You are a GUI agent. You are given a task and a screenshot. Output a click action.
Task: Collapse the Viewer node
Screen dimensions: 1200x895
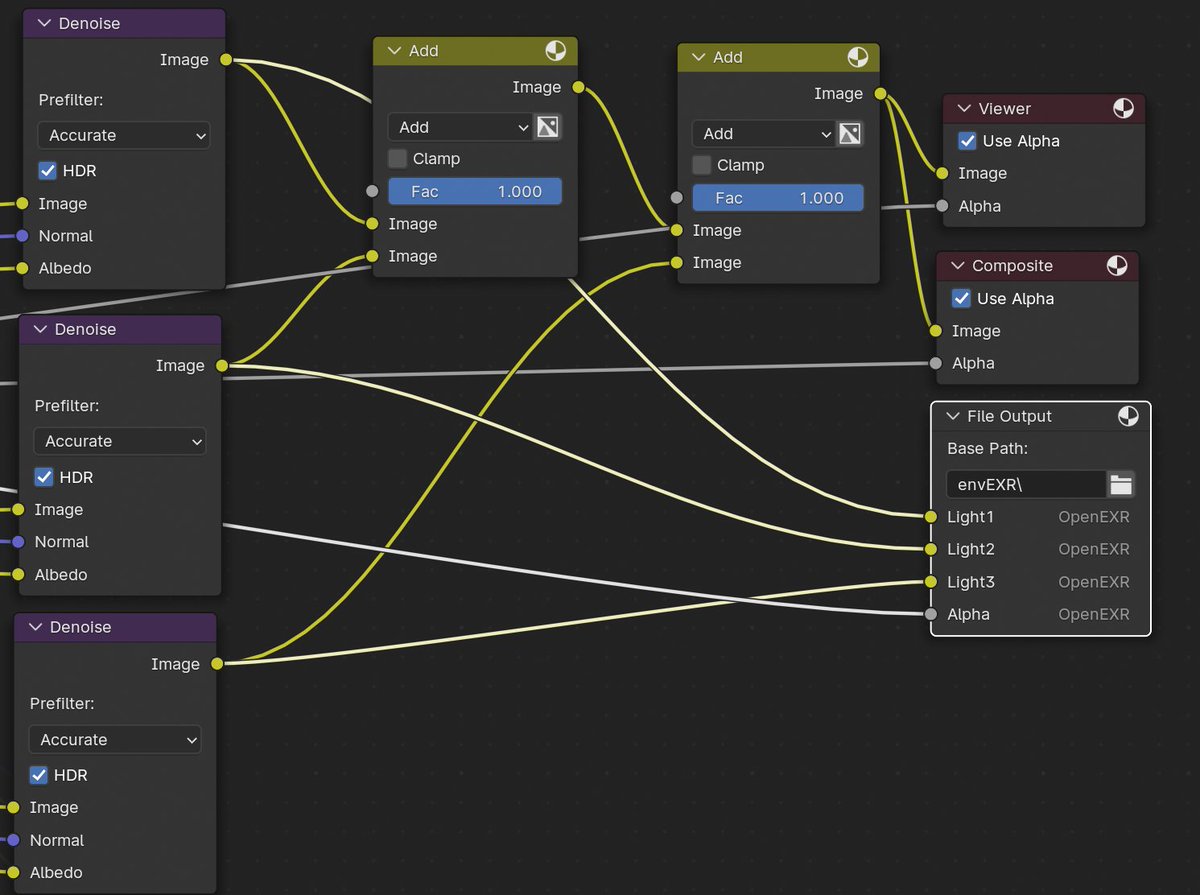(x=964, y=108)
